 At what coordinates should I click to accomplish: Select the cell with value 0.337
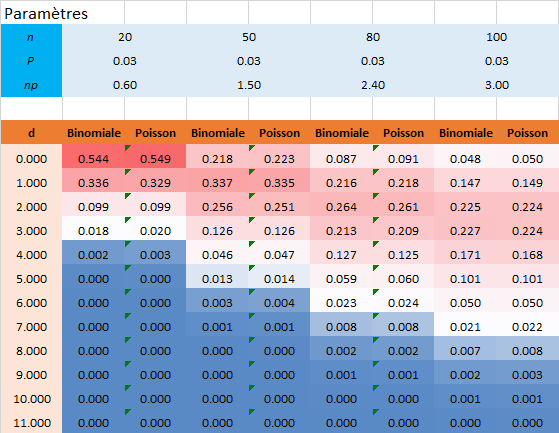tap(217, 183)
